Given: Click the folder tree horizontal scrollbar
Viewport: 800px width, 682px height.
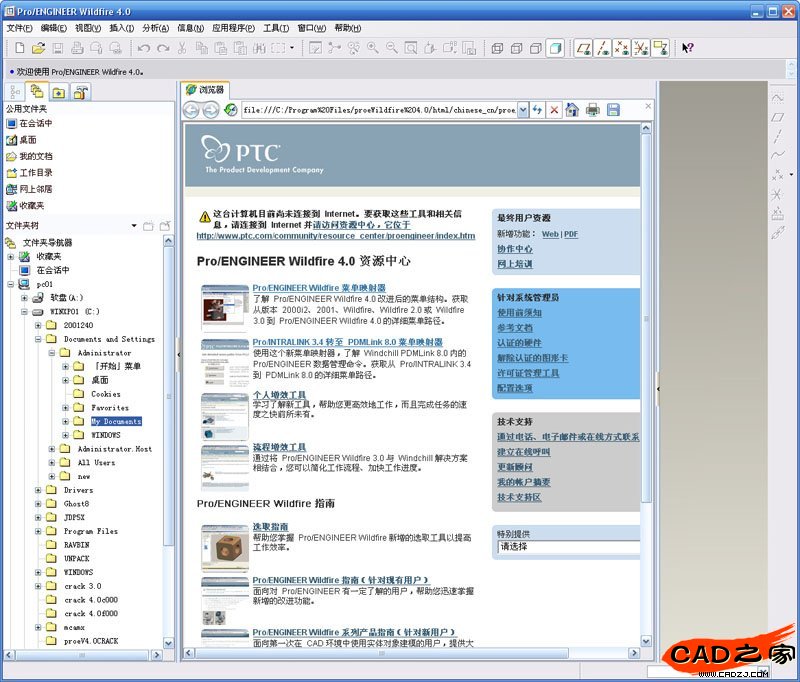Looking at the screenshot, I should [83, 654].
